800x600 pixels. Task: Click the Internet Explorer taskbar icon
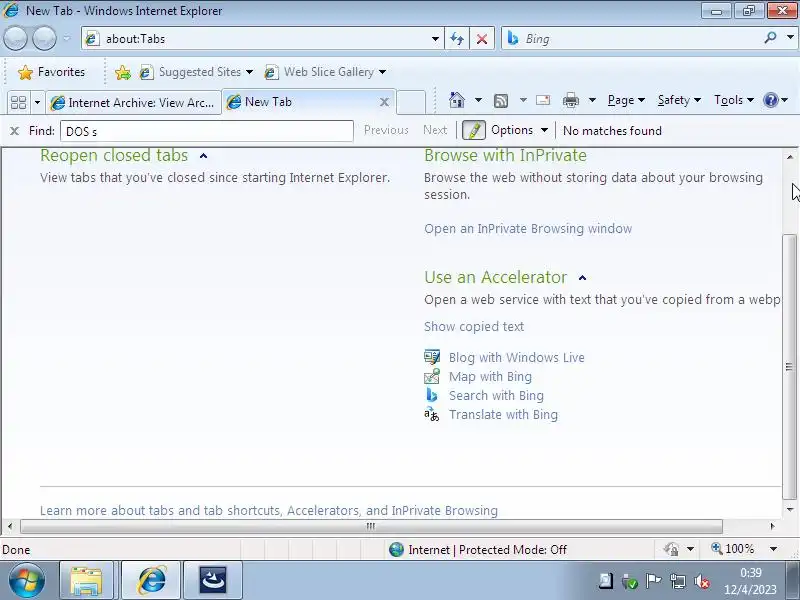pos(151,581)
